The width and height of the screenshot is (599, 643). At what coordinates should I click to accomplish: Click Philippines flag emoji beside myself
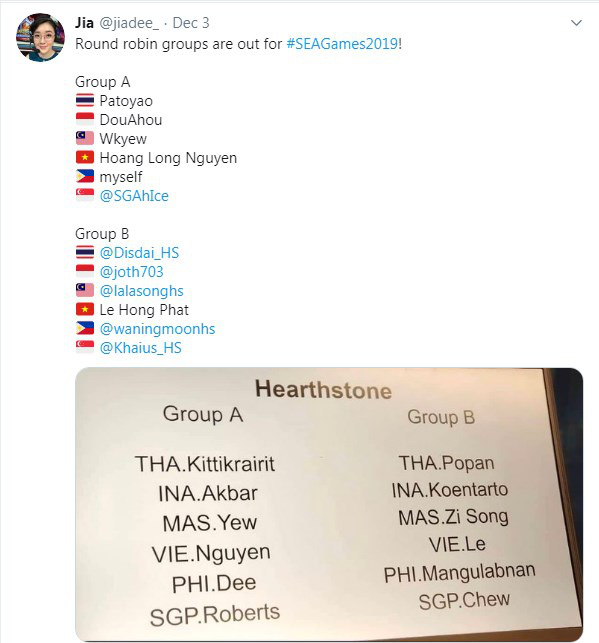(85, 177)
